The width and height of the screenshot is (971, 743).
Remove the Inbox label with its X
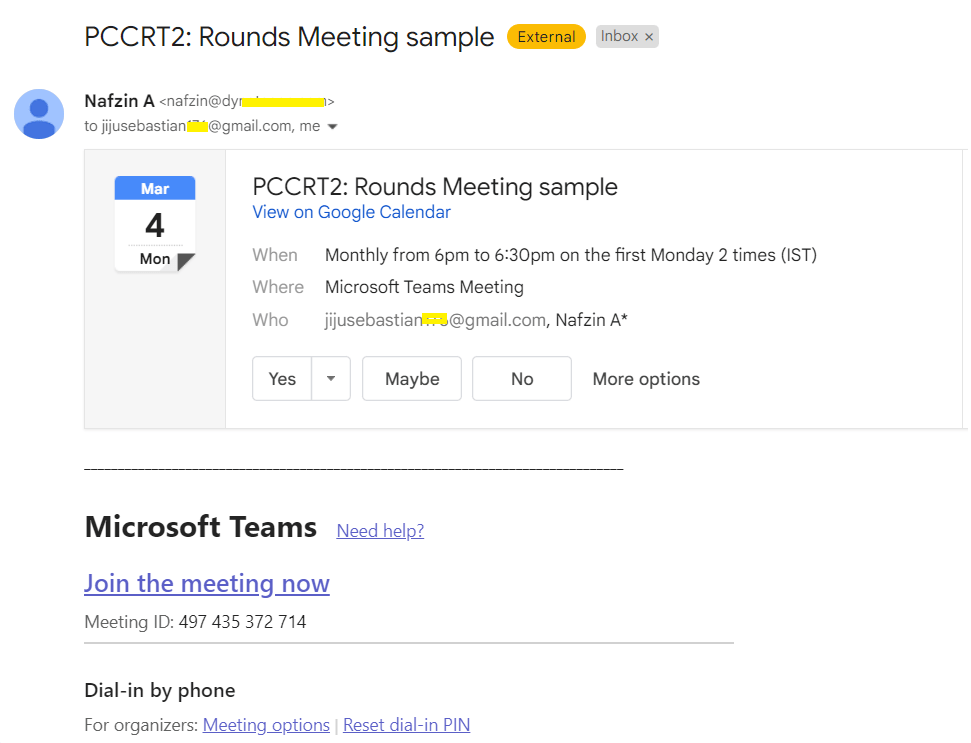point(649,37)
